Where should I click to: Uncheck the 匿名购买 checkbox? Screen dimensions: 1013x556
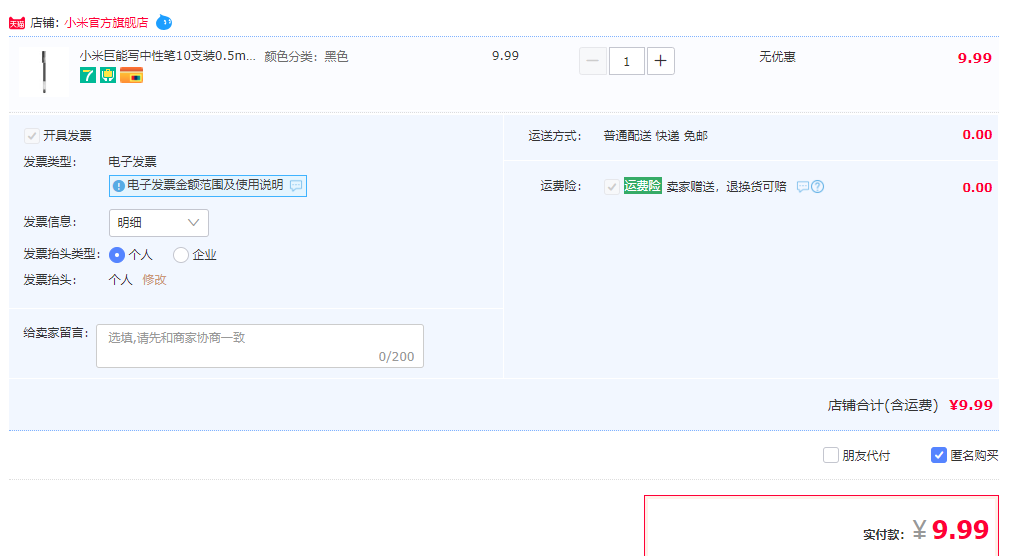pos(939,455)
